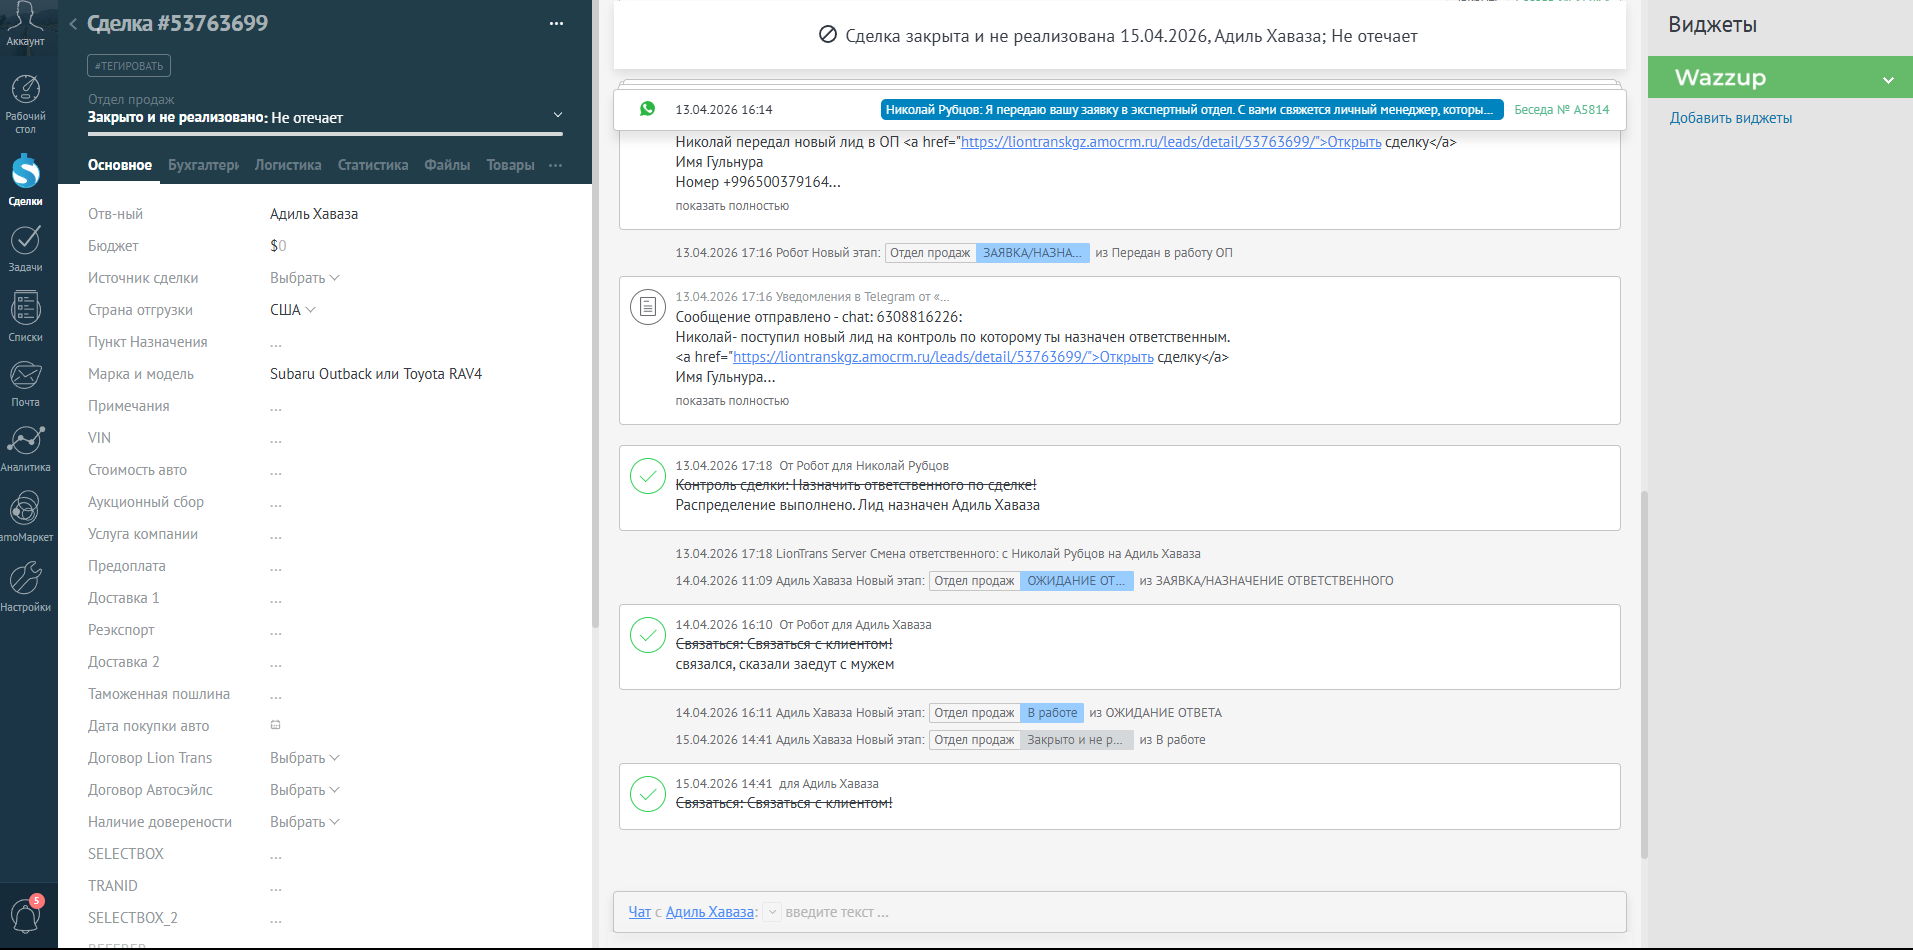The image size is (1913, 950).
Task: Switch to the Товары tab
Action: click(510, 165)
